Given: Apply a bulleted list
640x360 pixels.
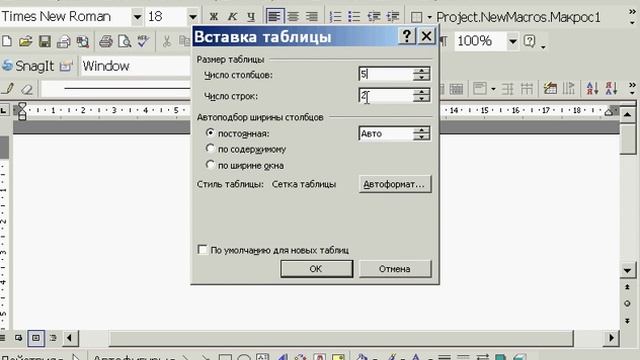Looking at the screenshot, I should coord(354,17).
